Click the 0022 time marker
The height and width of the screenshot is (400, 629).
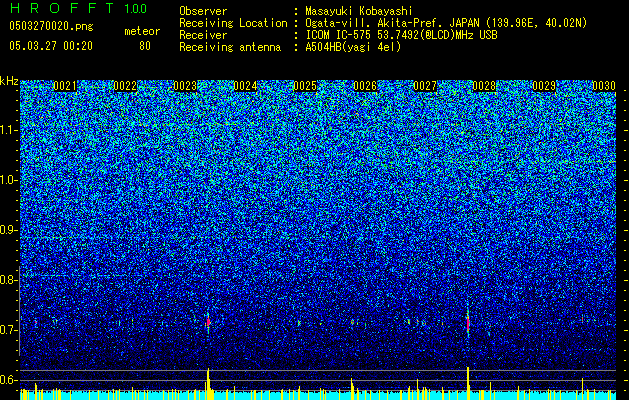coord(125,86)
